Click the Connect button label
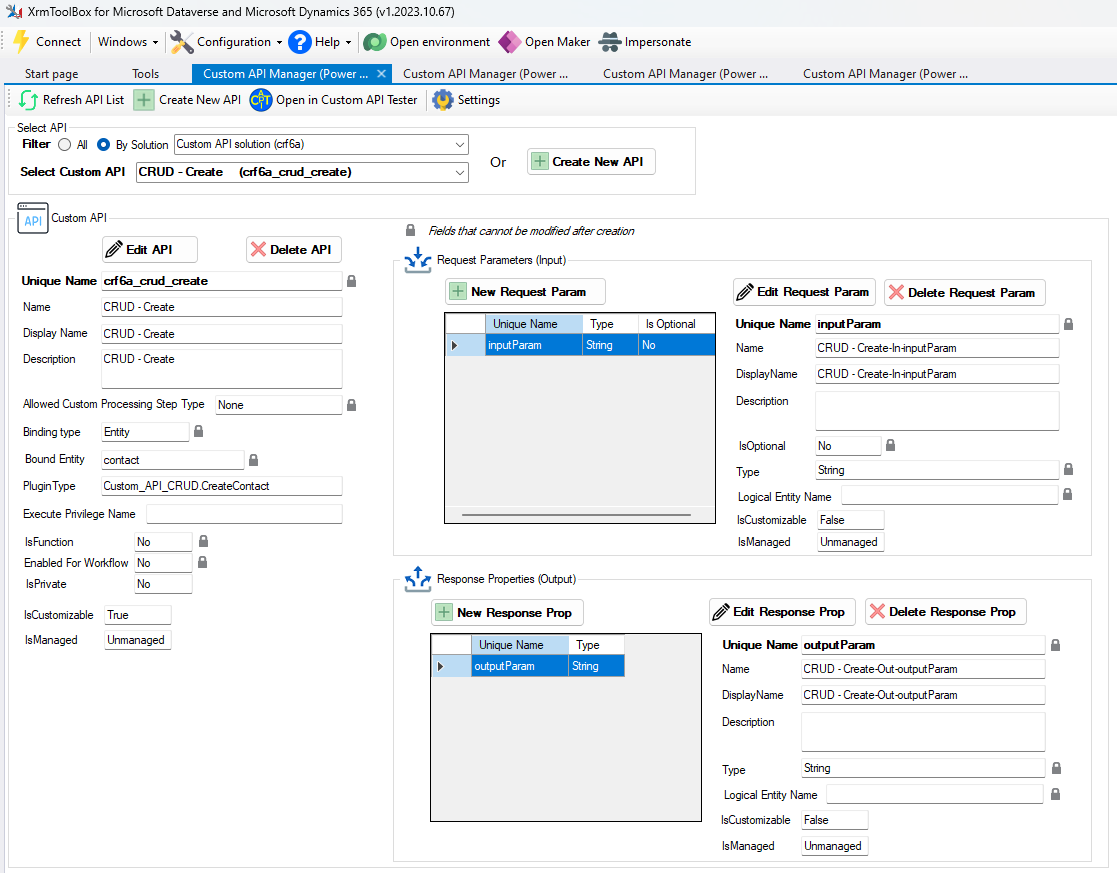 (x=58, y=42)
